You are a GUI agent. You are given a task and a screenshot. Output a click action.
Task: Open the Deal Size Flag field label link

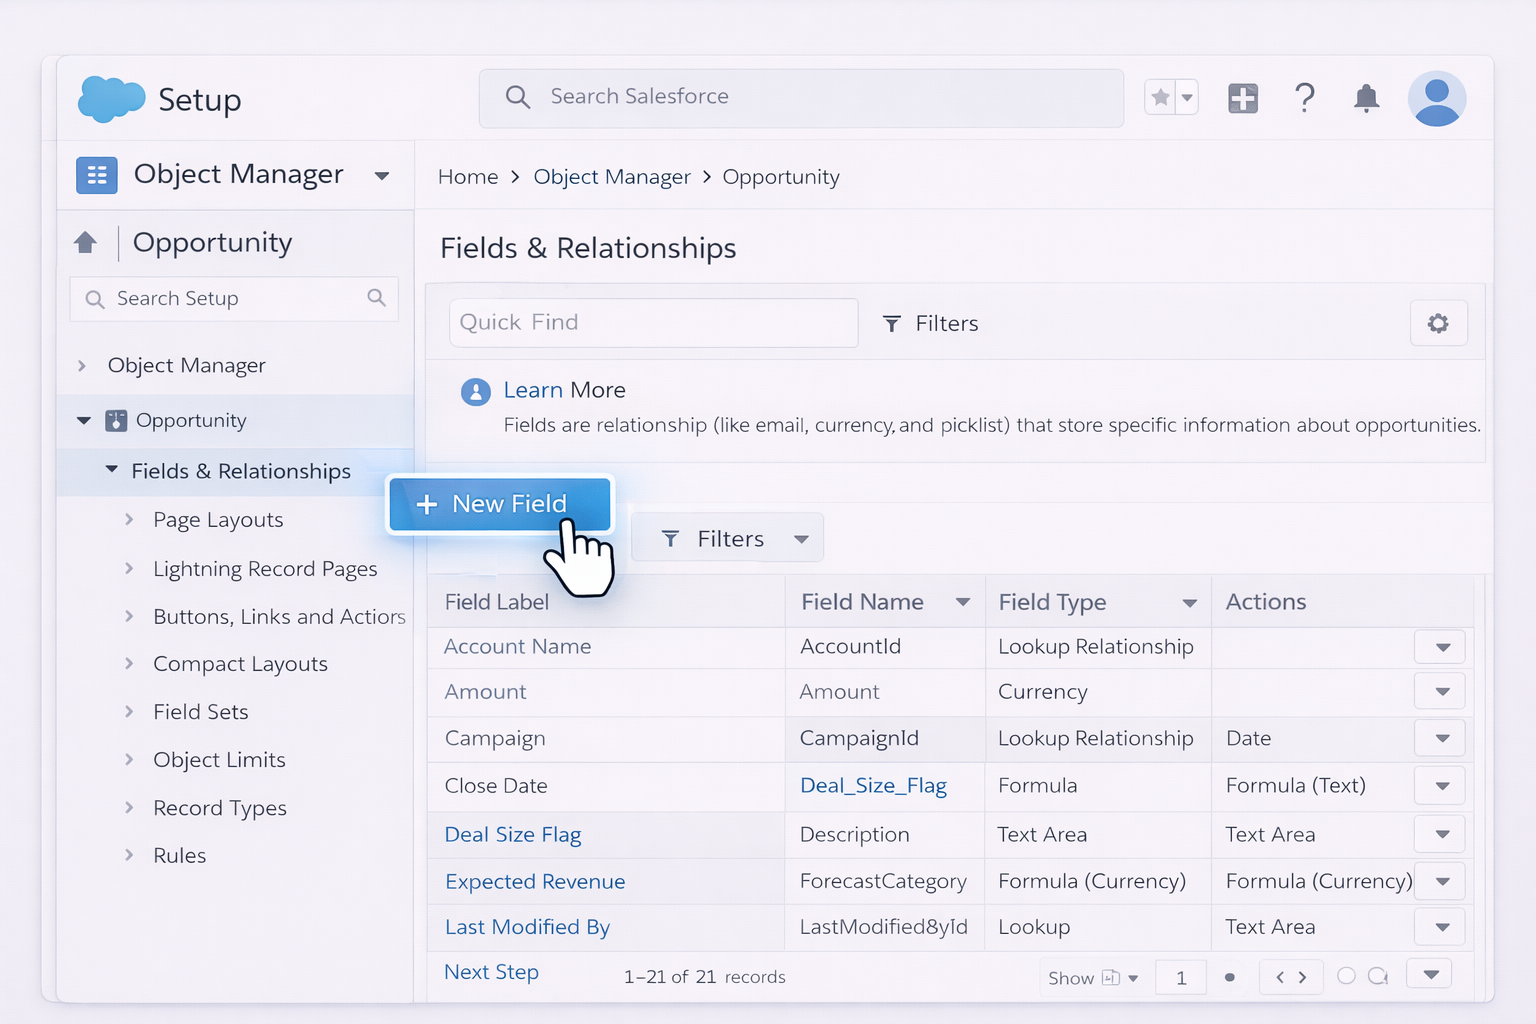click(513, 835)
